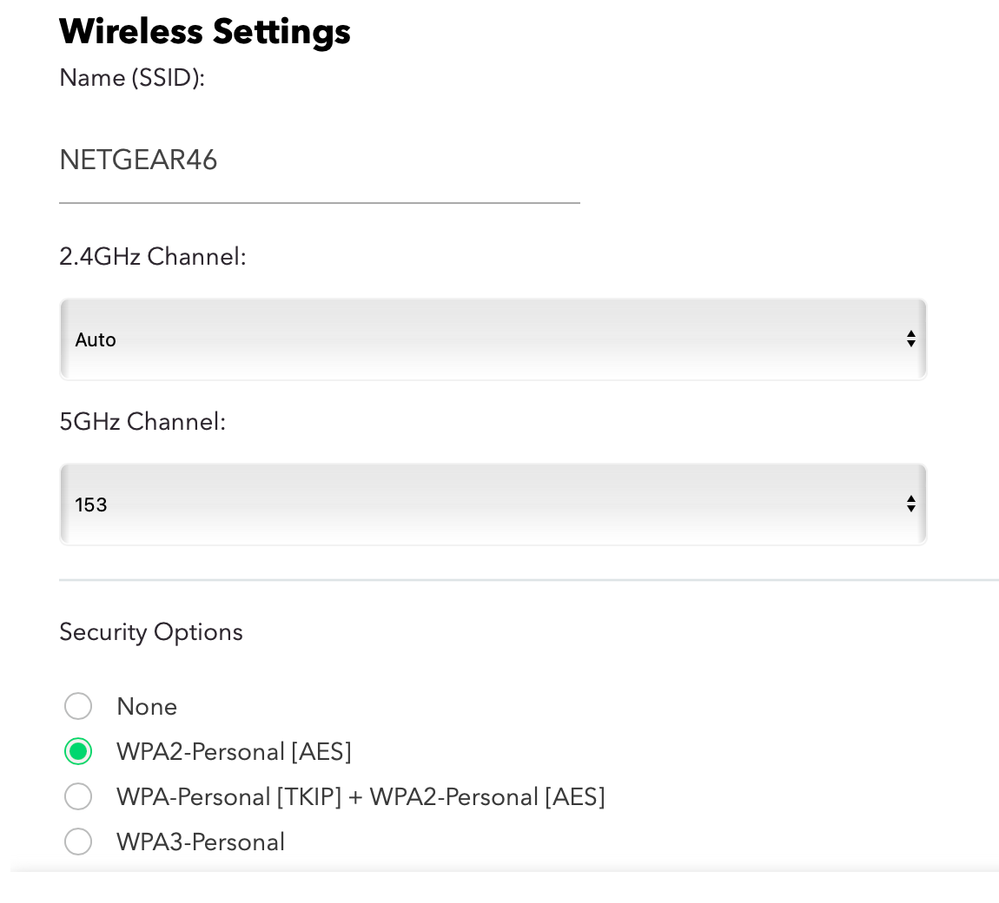Select the None security radio button
The width and height of the screenshot is (999, 903).
(x=78, y=707)
